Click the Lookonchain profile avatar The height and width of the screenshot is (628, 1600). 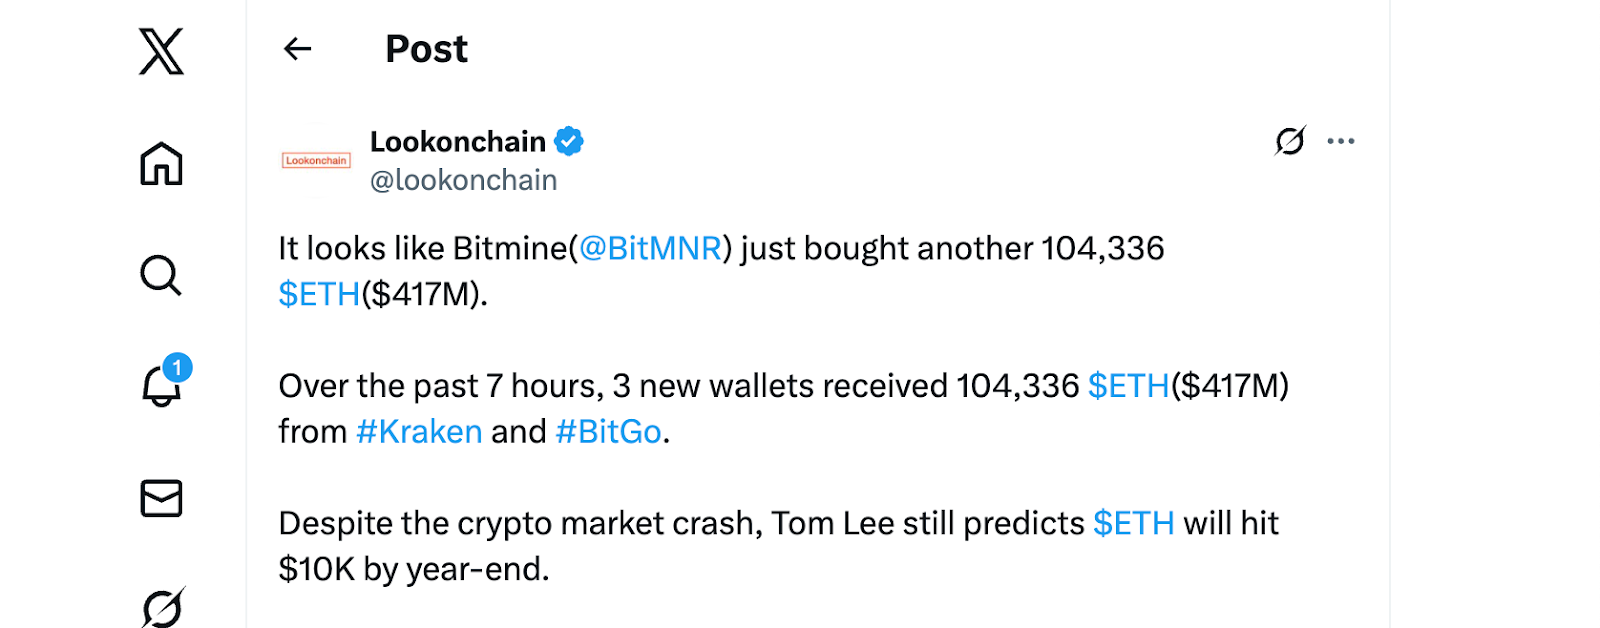click(x=316, y=160)
